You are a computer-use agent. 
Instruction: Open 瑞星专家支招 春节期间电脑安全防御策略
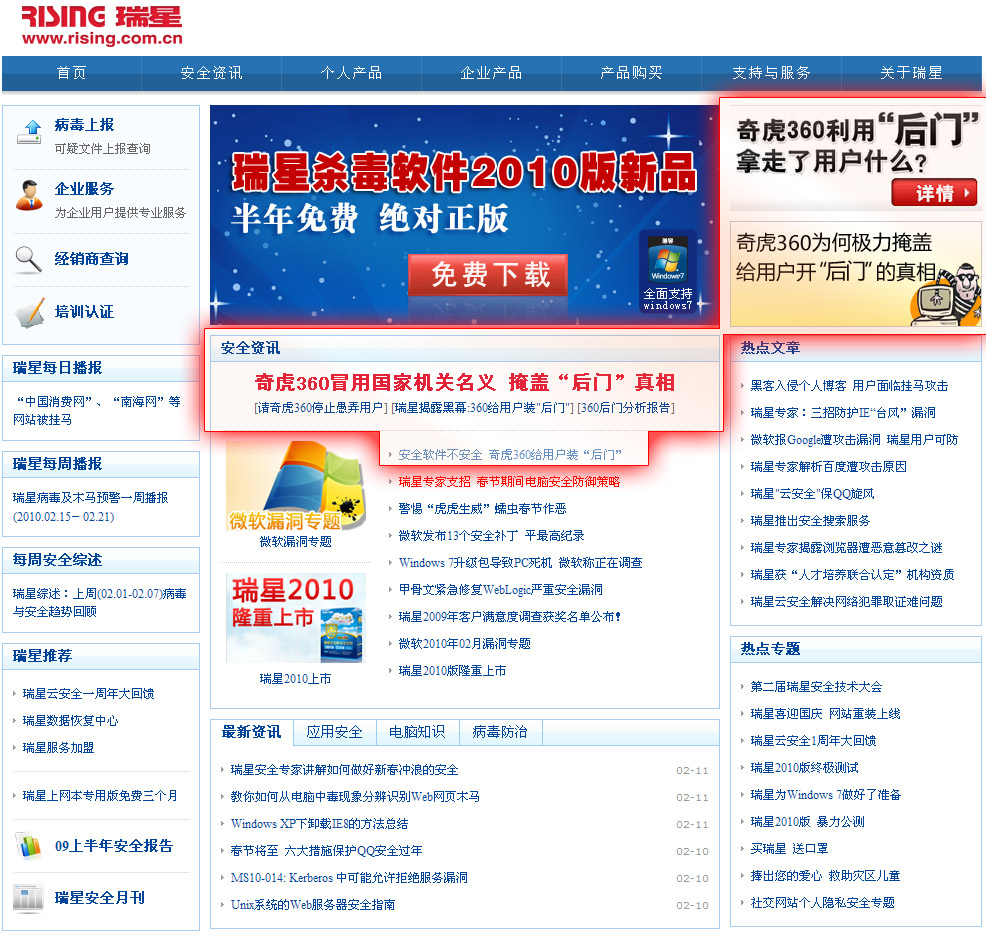[509, 482]
